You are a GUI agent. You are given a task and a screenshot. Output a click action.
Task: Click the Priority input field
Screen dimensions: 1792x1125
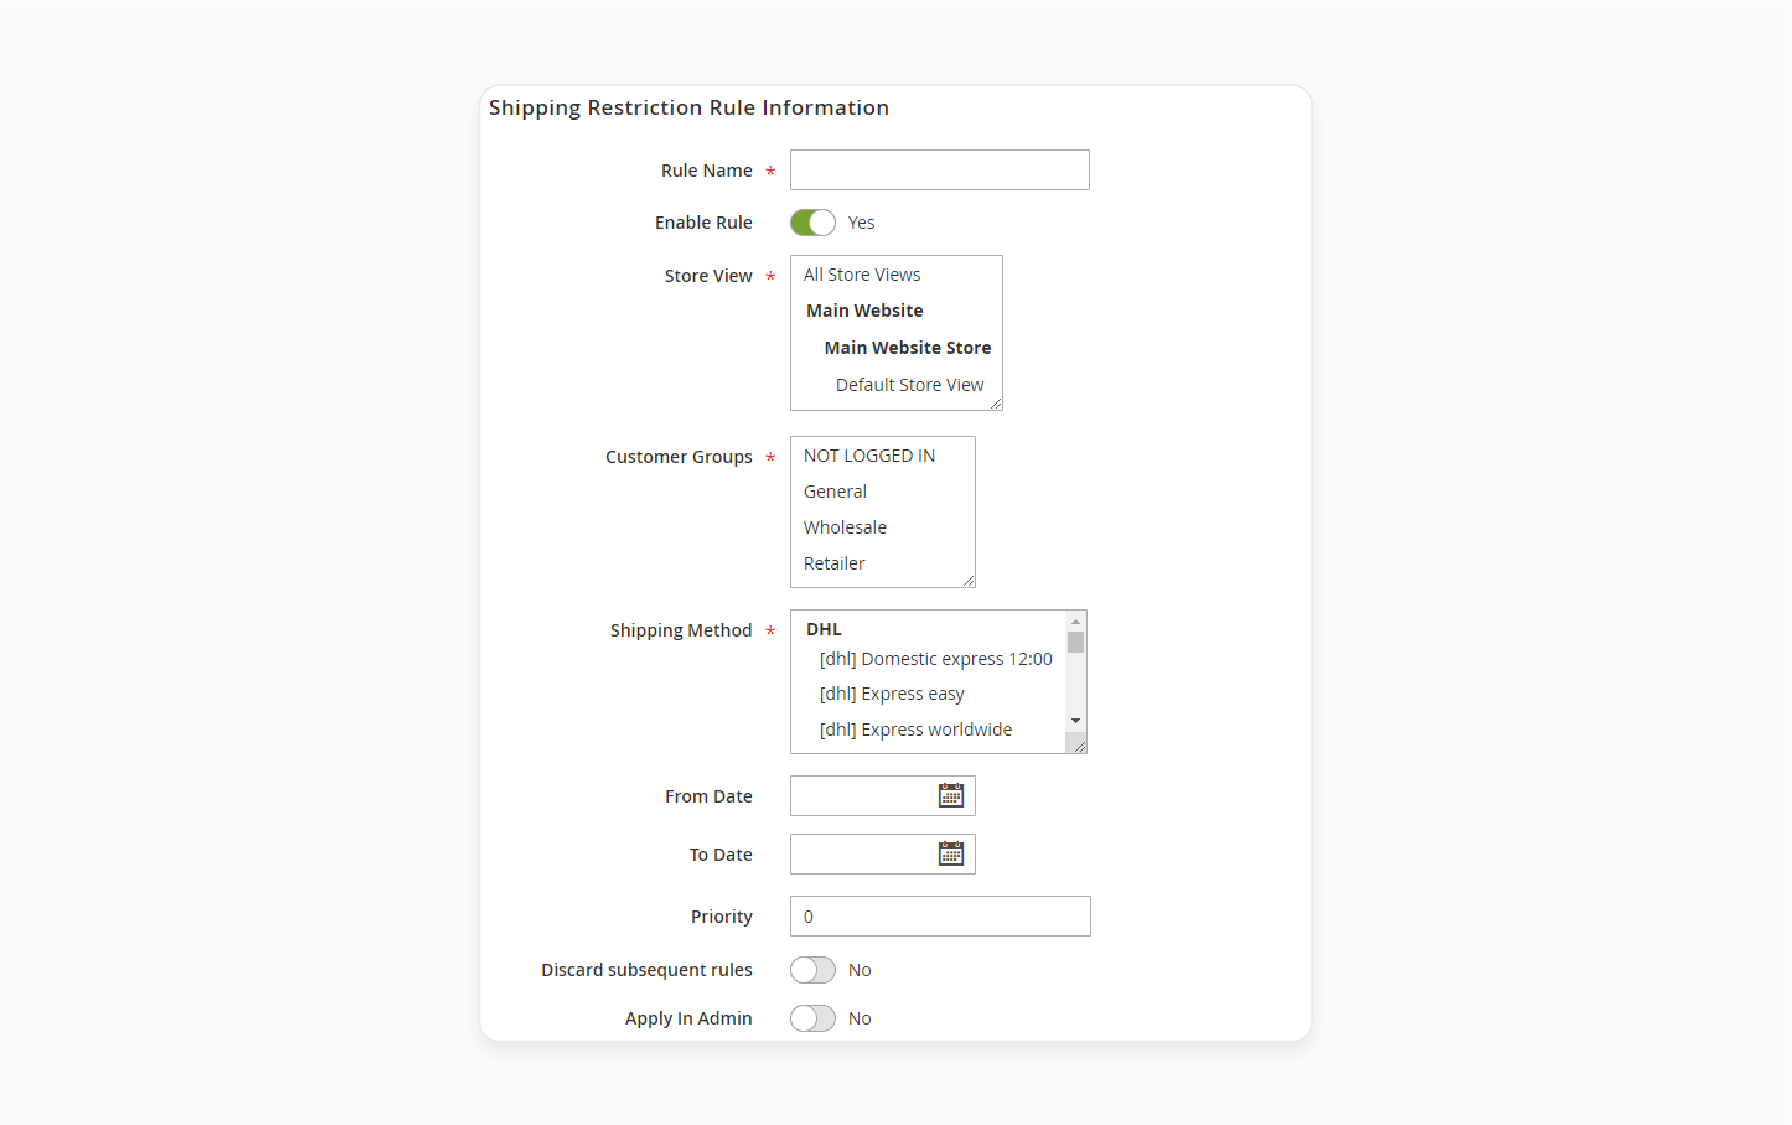tap(940, 916)
